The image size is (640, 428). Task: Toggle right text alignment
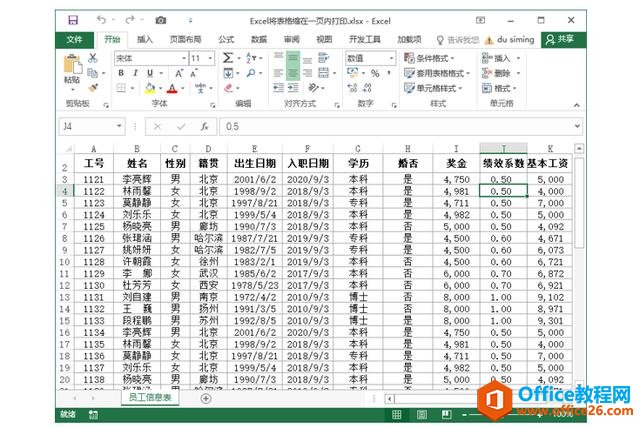click(x=308, y=73)
